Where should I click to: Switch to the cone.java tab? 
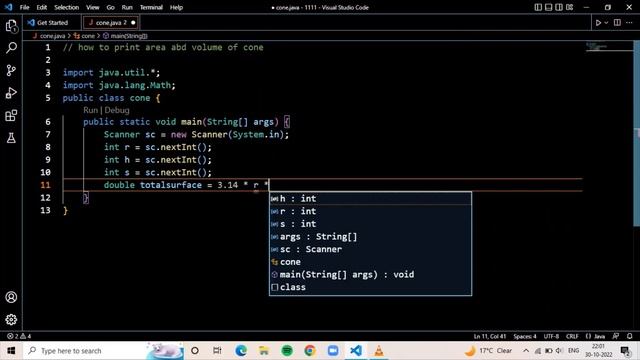click(x=110, y=23)
